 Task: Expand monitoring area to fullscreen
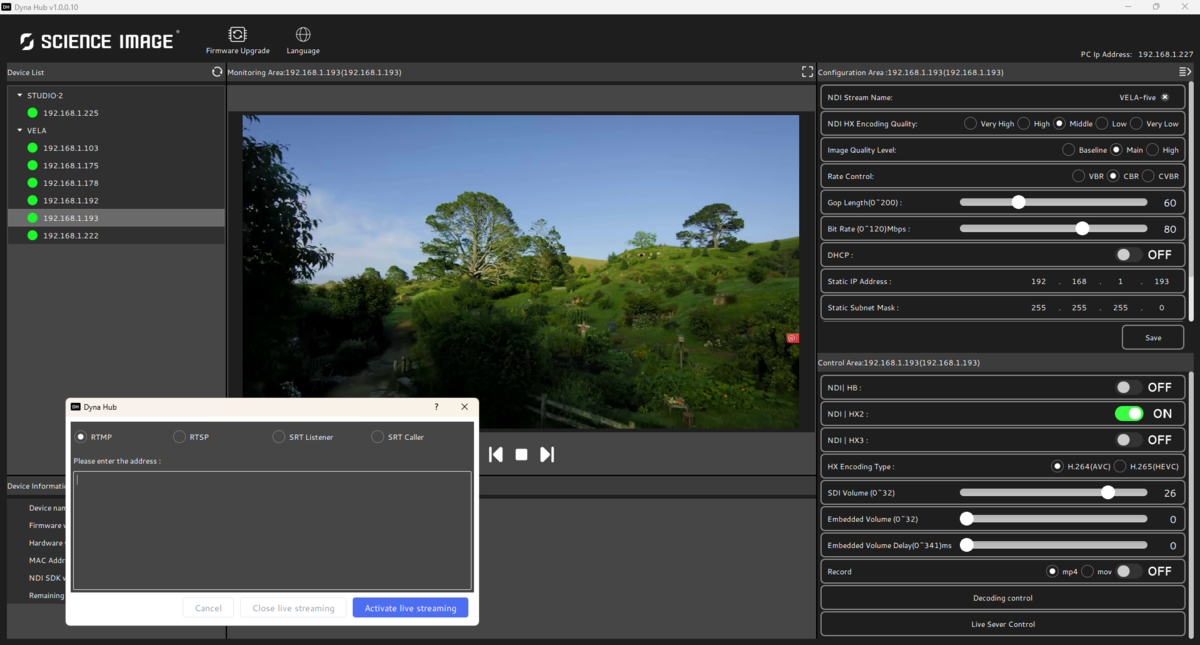pos(807,72)
